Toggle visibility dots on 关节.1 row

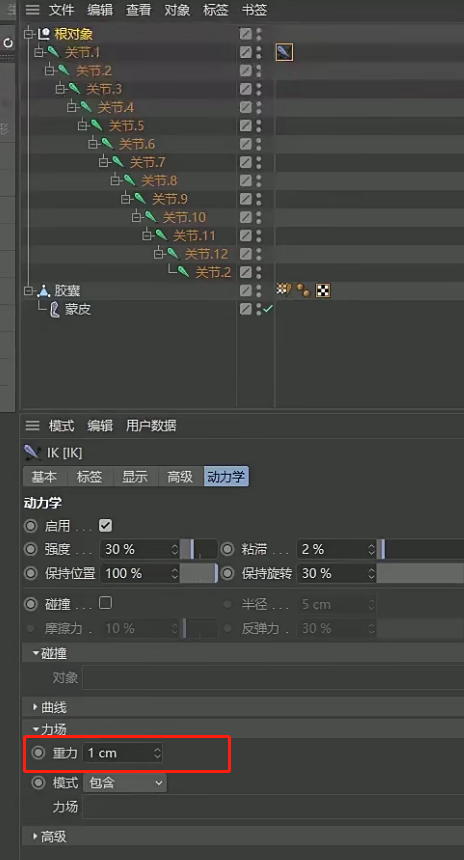tap(259, 52)
